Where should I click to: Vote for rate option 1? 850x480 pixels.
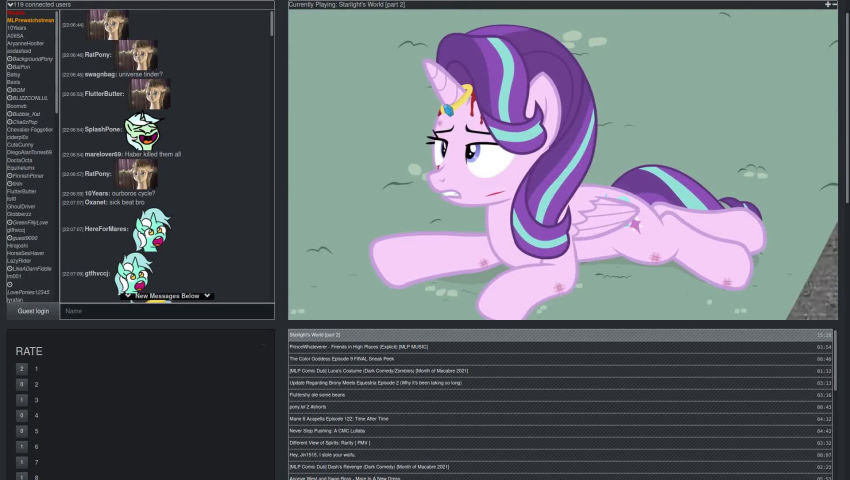pos(22,369)
